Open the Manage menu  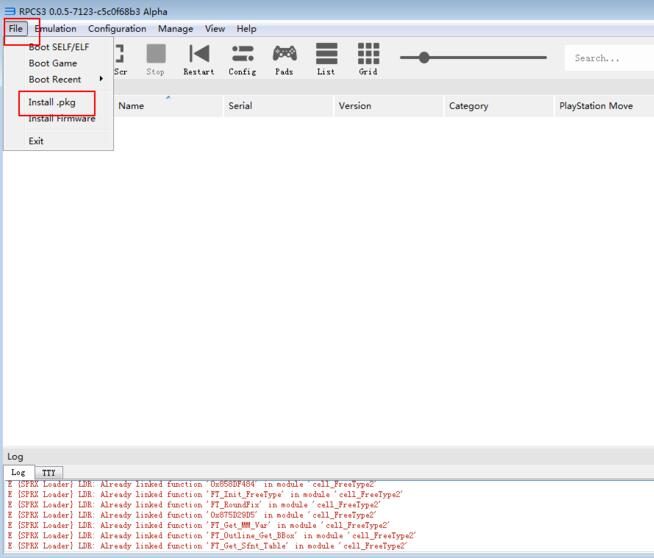(176, 29)
